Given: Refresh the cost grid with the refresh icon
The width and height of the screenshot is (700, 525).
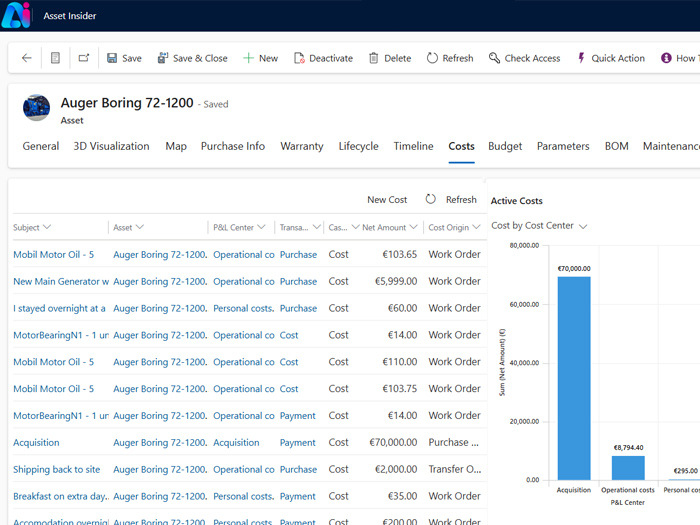Looking at the screenshot, I should (431, 199).
